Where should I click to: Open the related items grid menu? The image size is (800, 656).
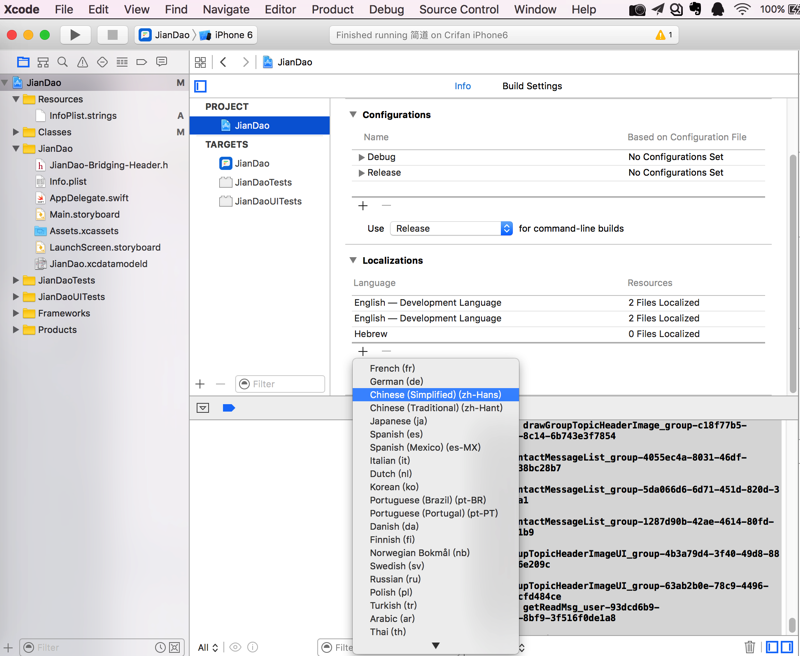tap(201, 62)
